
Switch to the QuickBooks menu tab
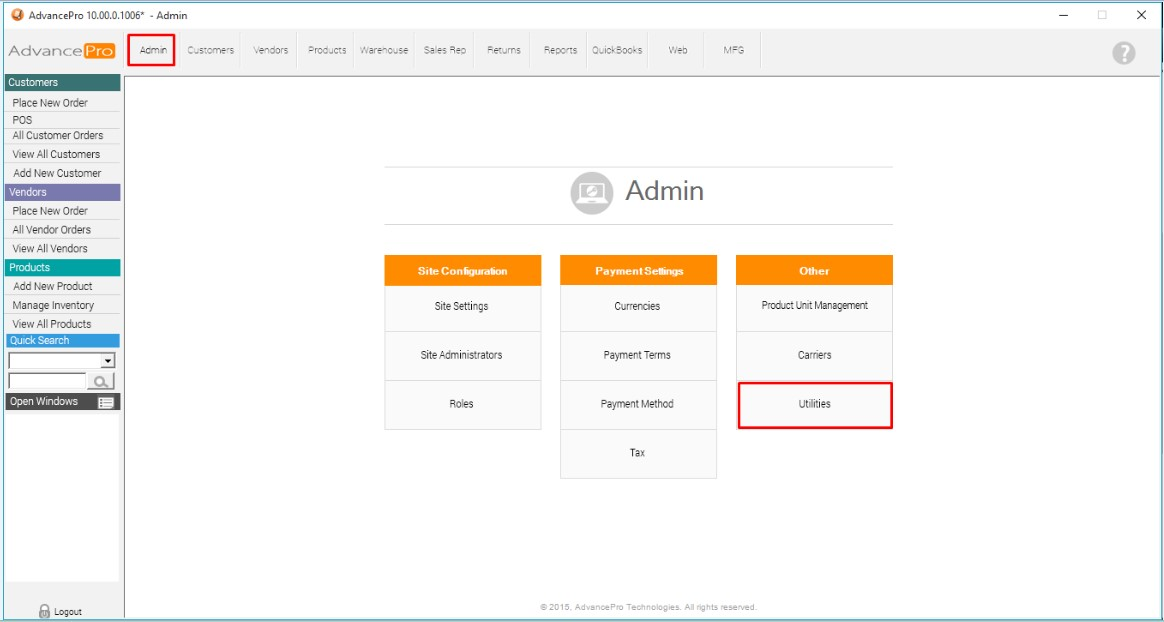(617, 50)
